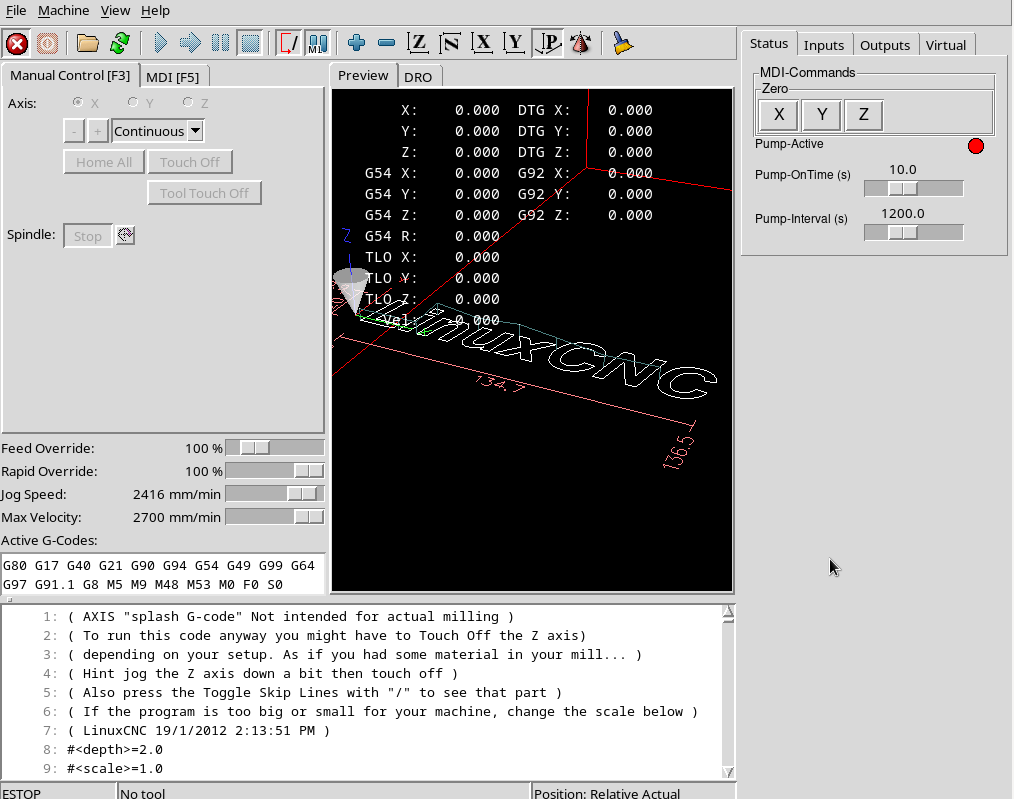
Task: Reload the current file icon
Action: [120, 44]
